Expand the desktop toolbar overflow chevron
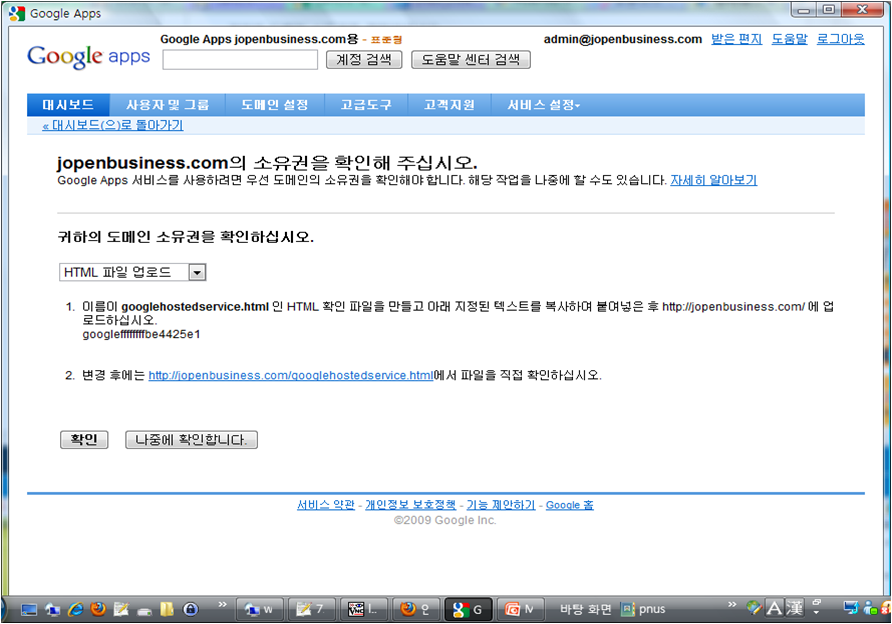The height and width of the screenshot is (624, 892). pos(732,604)
